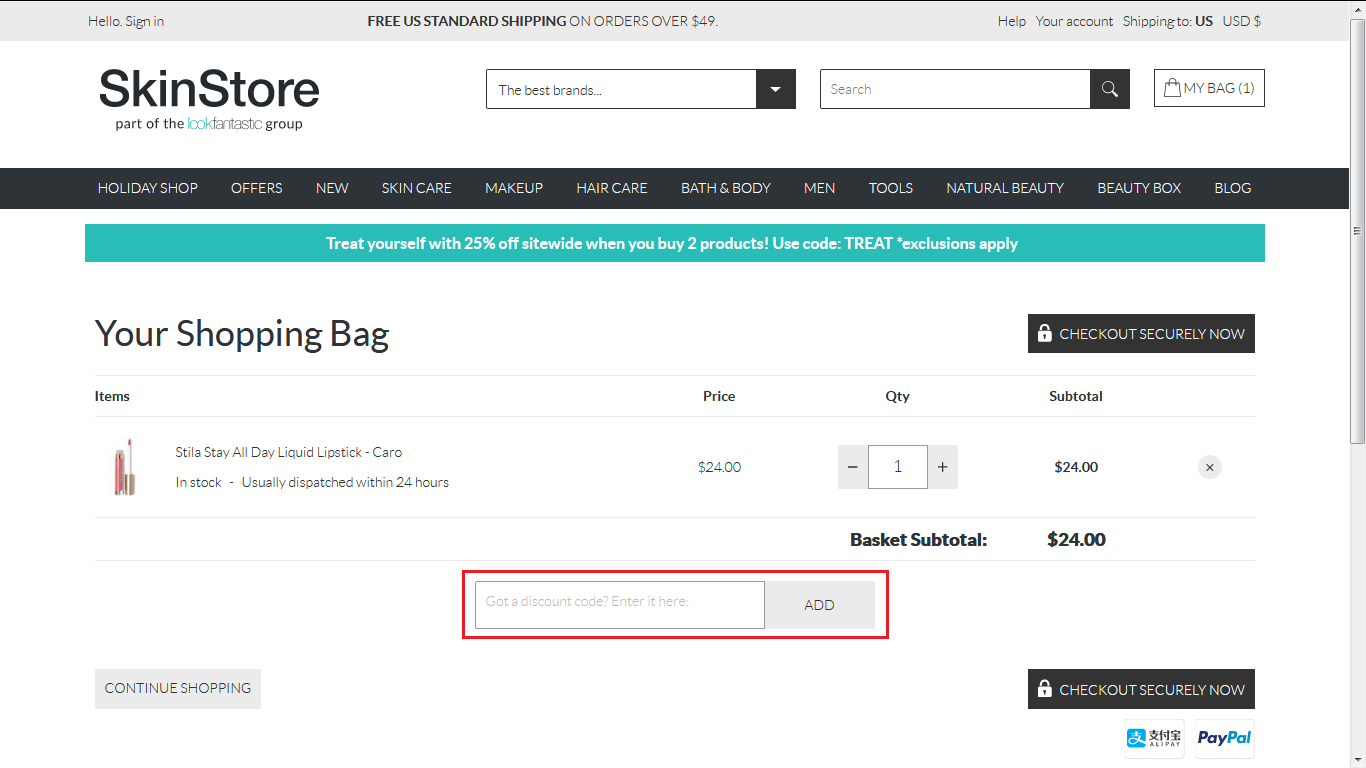Open the Hair Care menu

(612, 188)
